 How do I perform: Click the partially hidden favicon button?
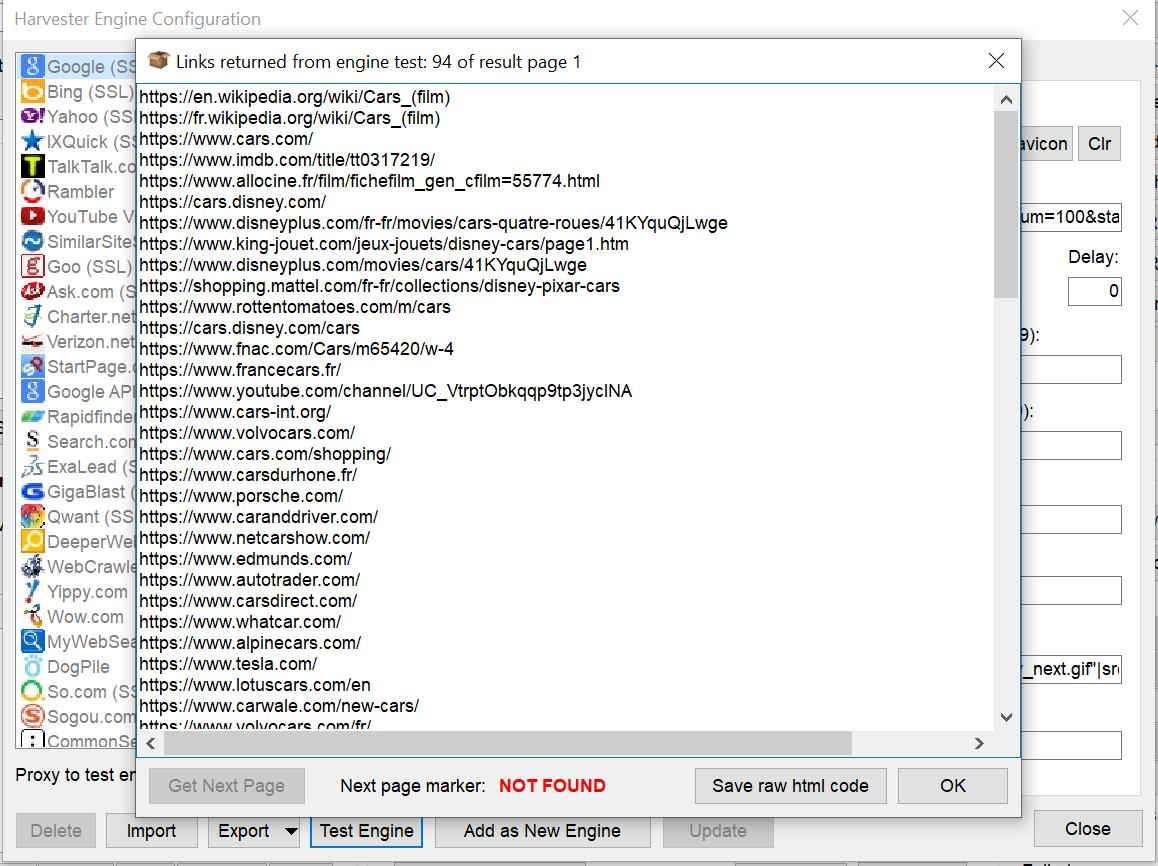(x=1045, y=144)
